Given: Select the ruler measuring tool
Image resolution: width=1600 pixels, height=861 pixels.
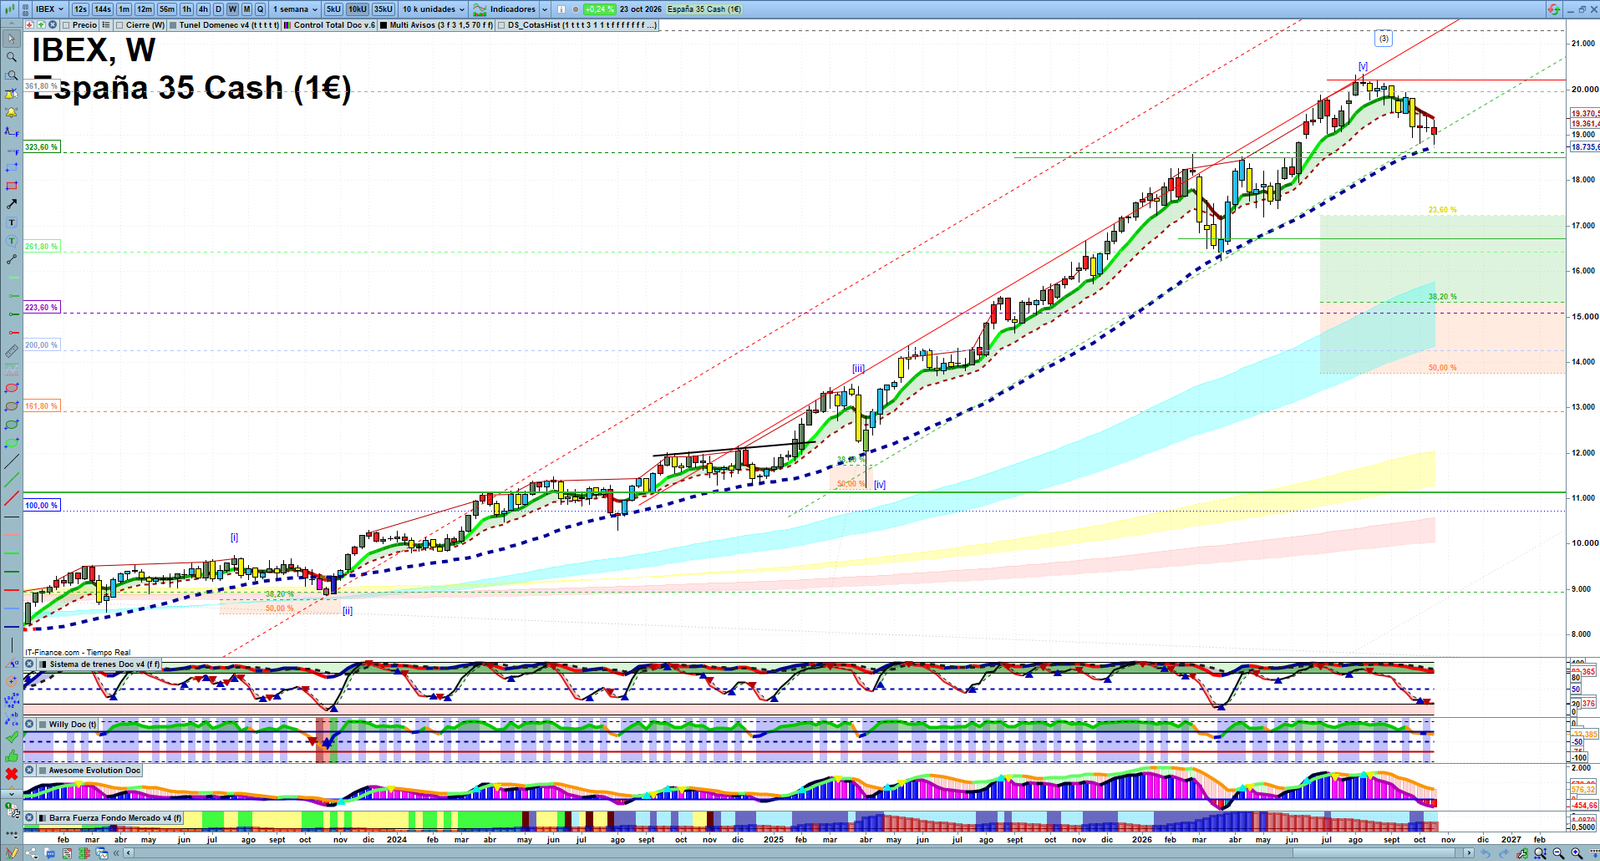Looking at the screenshot, I should tap(11, 351).
